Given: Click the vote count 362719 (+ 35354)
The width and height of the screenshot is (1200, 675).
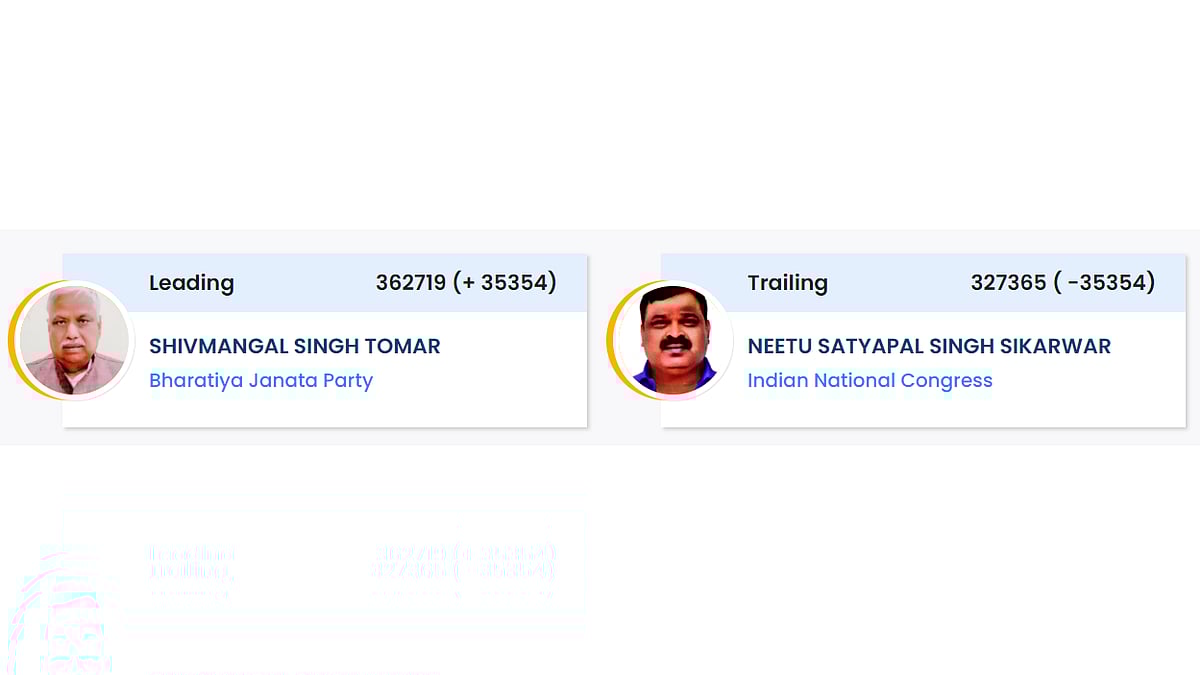Looking at the screenshot, I should (x=466, y=283).
